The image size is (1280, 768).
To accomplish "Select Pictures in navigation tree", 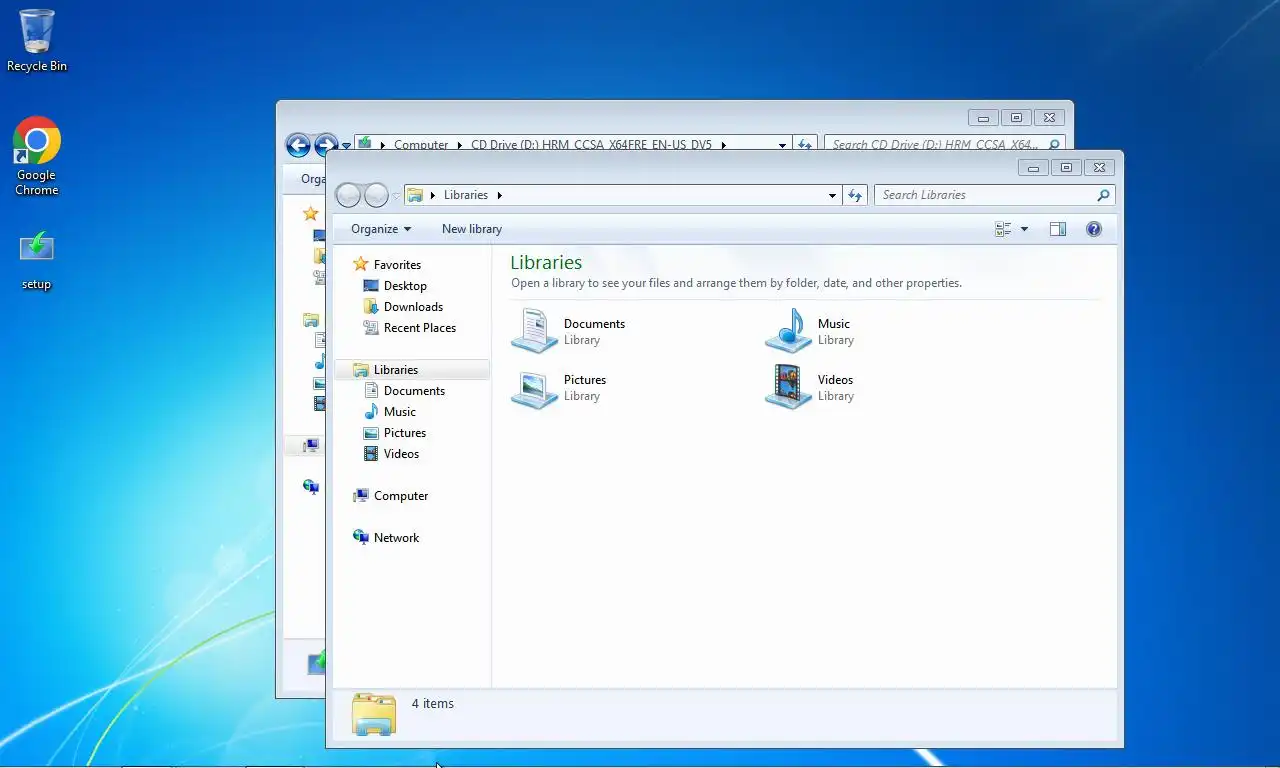I will (x=395, y=433).
